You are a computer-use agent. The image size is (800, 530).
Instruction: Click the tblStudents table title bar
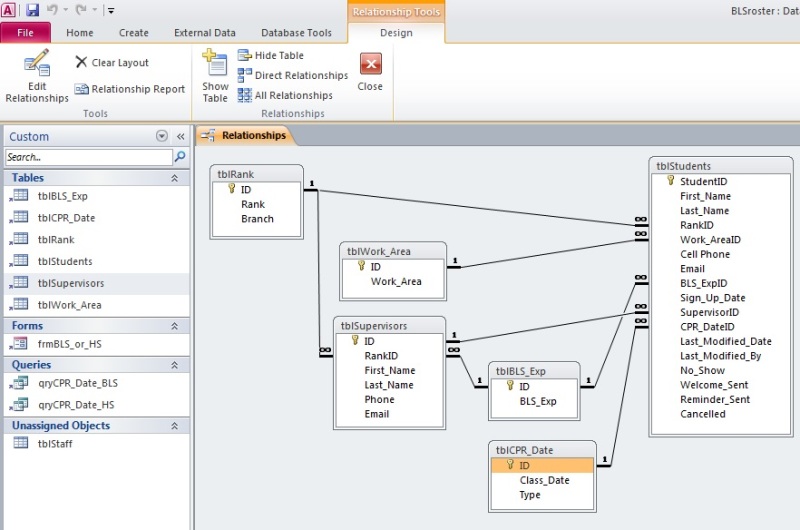[720, 166]
